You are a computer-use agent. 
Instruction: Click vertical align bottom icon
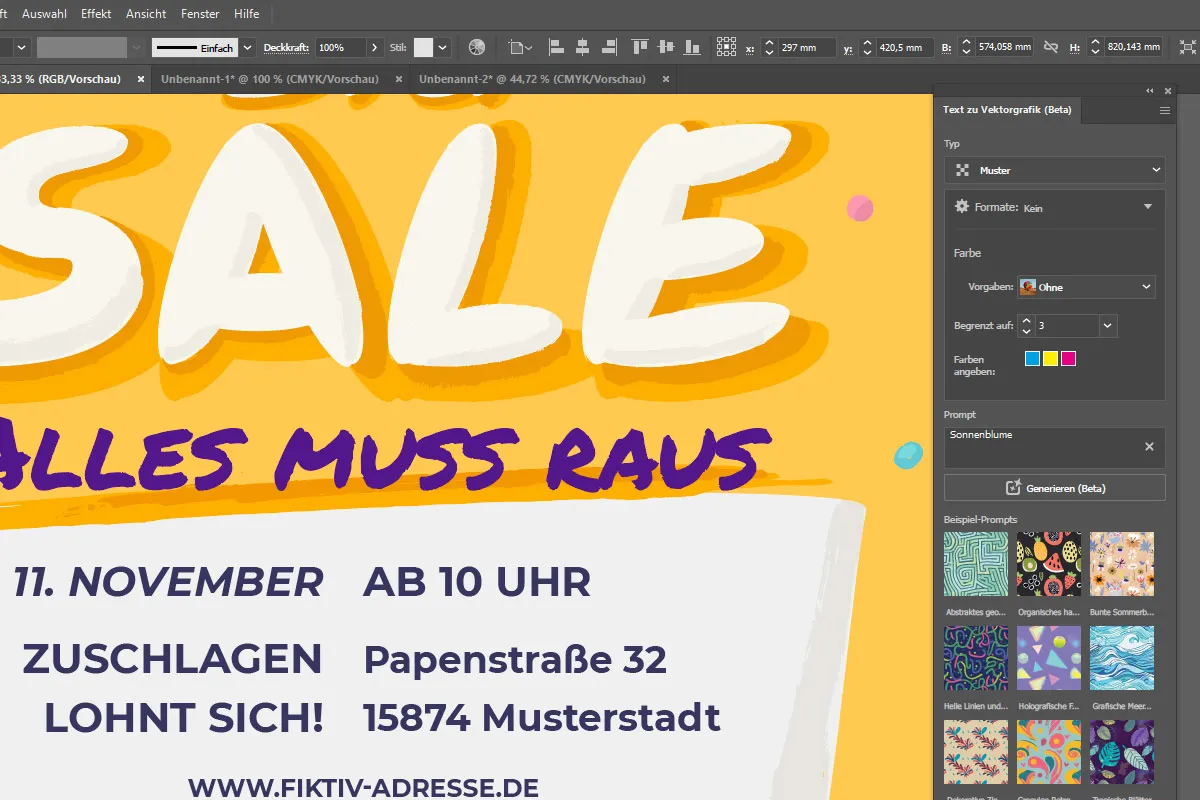coord(692,47)
